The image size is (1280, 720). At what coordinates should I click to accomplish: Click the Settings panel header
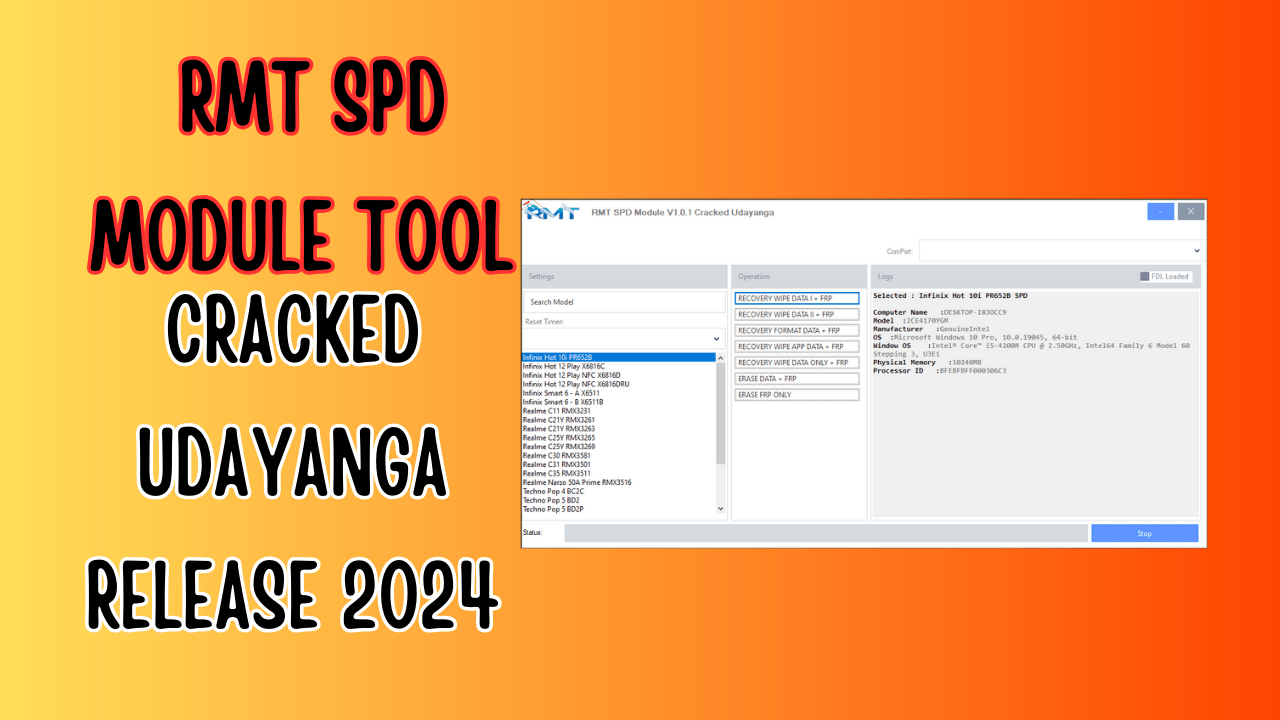[x=624, y=276]
